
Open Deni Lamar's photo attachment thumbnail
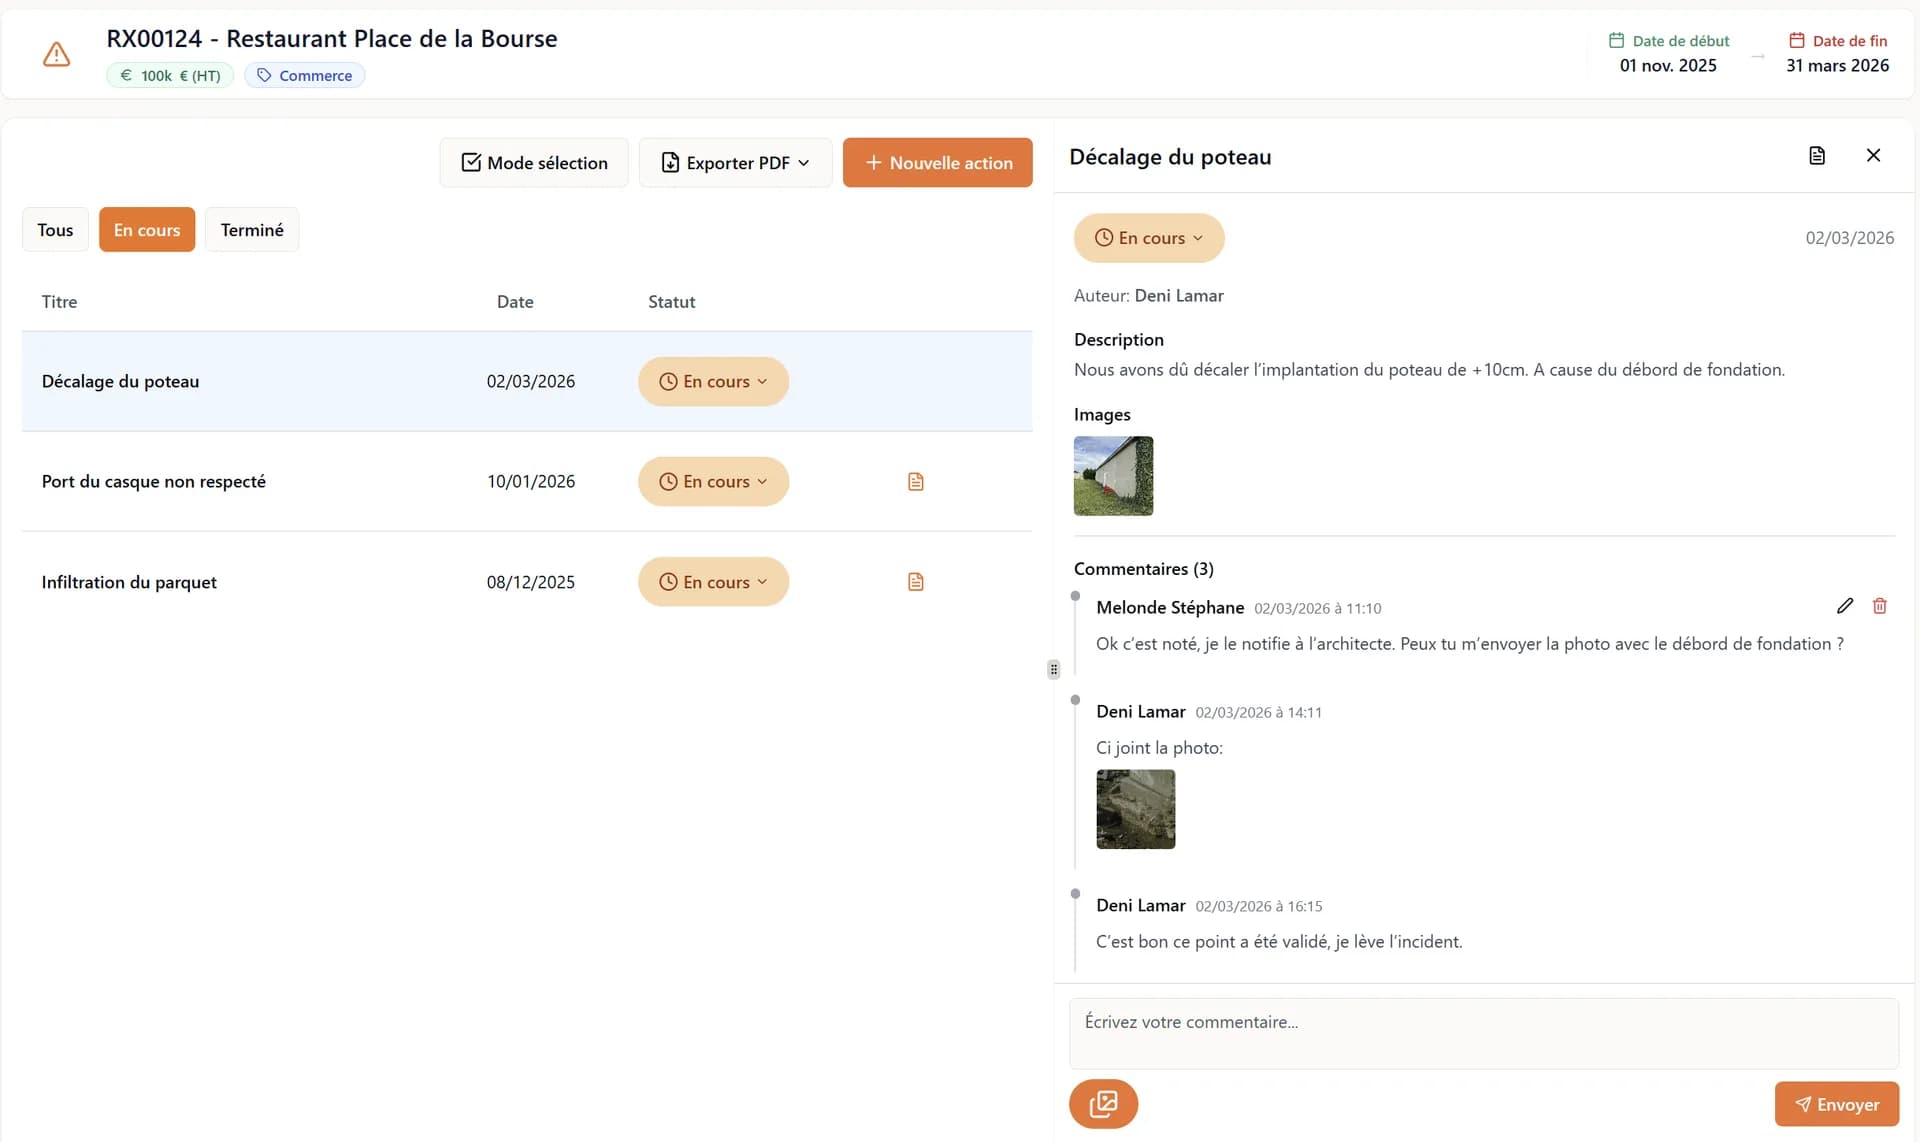pos(1135,809)
